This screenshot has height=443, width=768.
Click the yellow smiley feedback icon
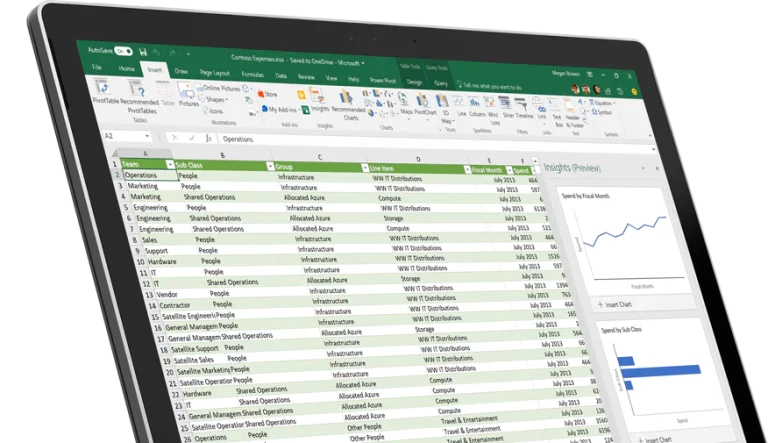634,92
